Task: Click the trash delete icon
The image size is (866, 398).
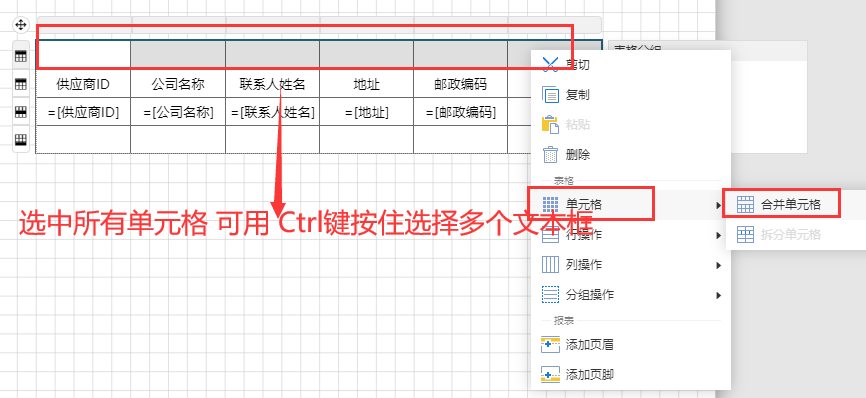Action: coord(551,155)
